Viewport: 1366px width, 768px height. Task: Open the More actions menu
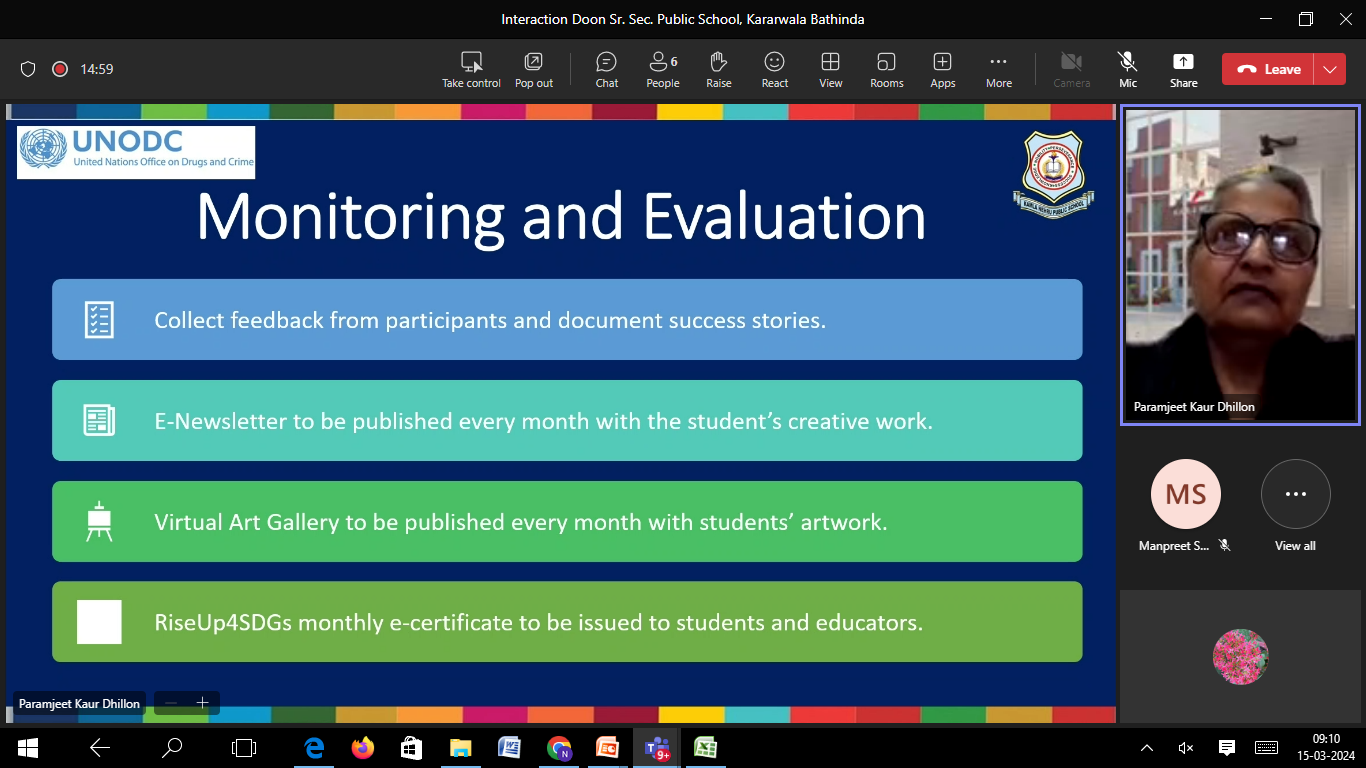point(998,69)
